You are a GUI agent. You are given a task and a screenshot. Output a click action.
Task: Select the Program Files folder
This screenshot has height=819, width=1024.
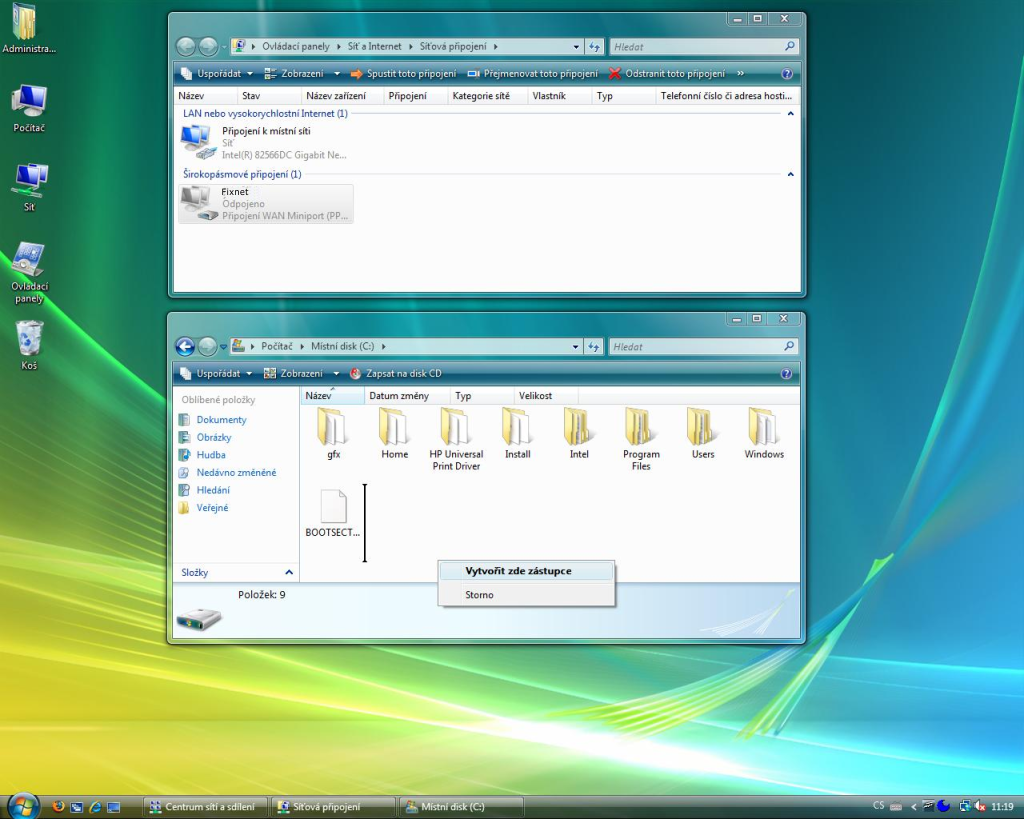pos(641,438)
